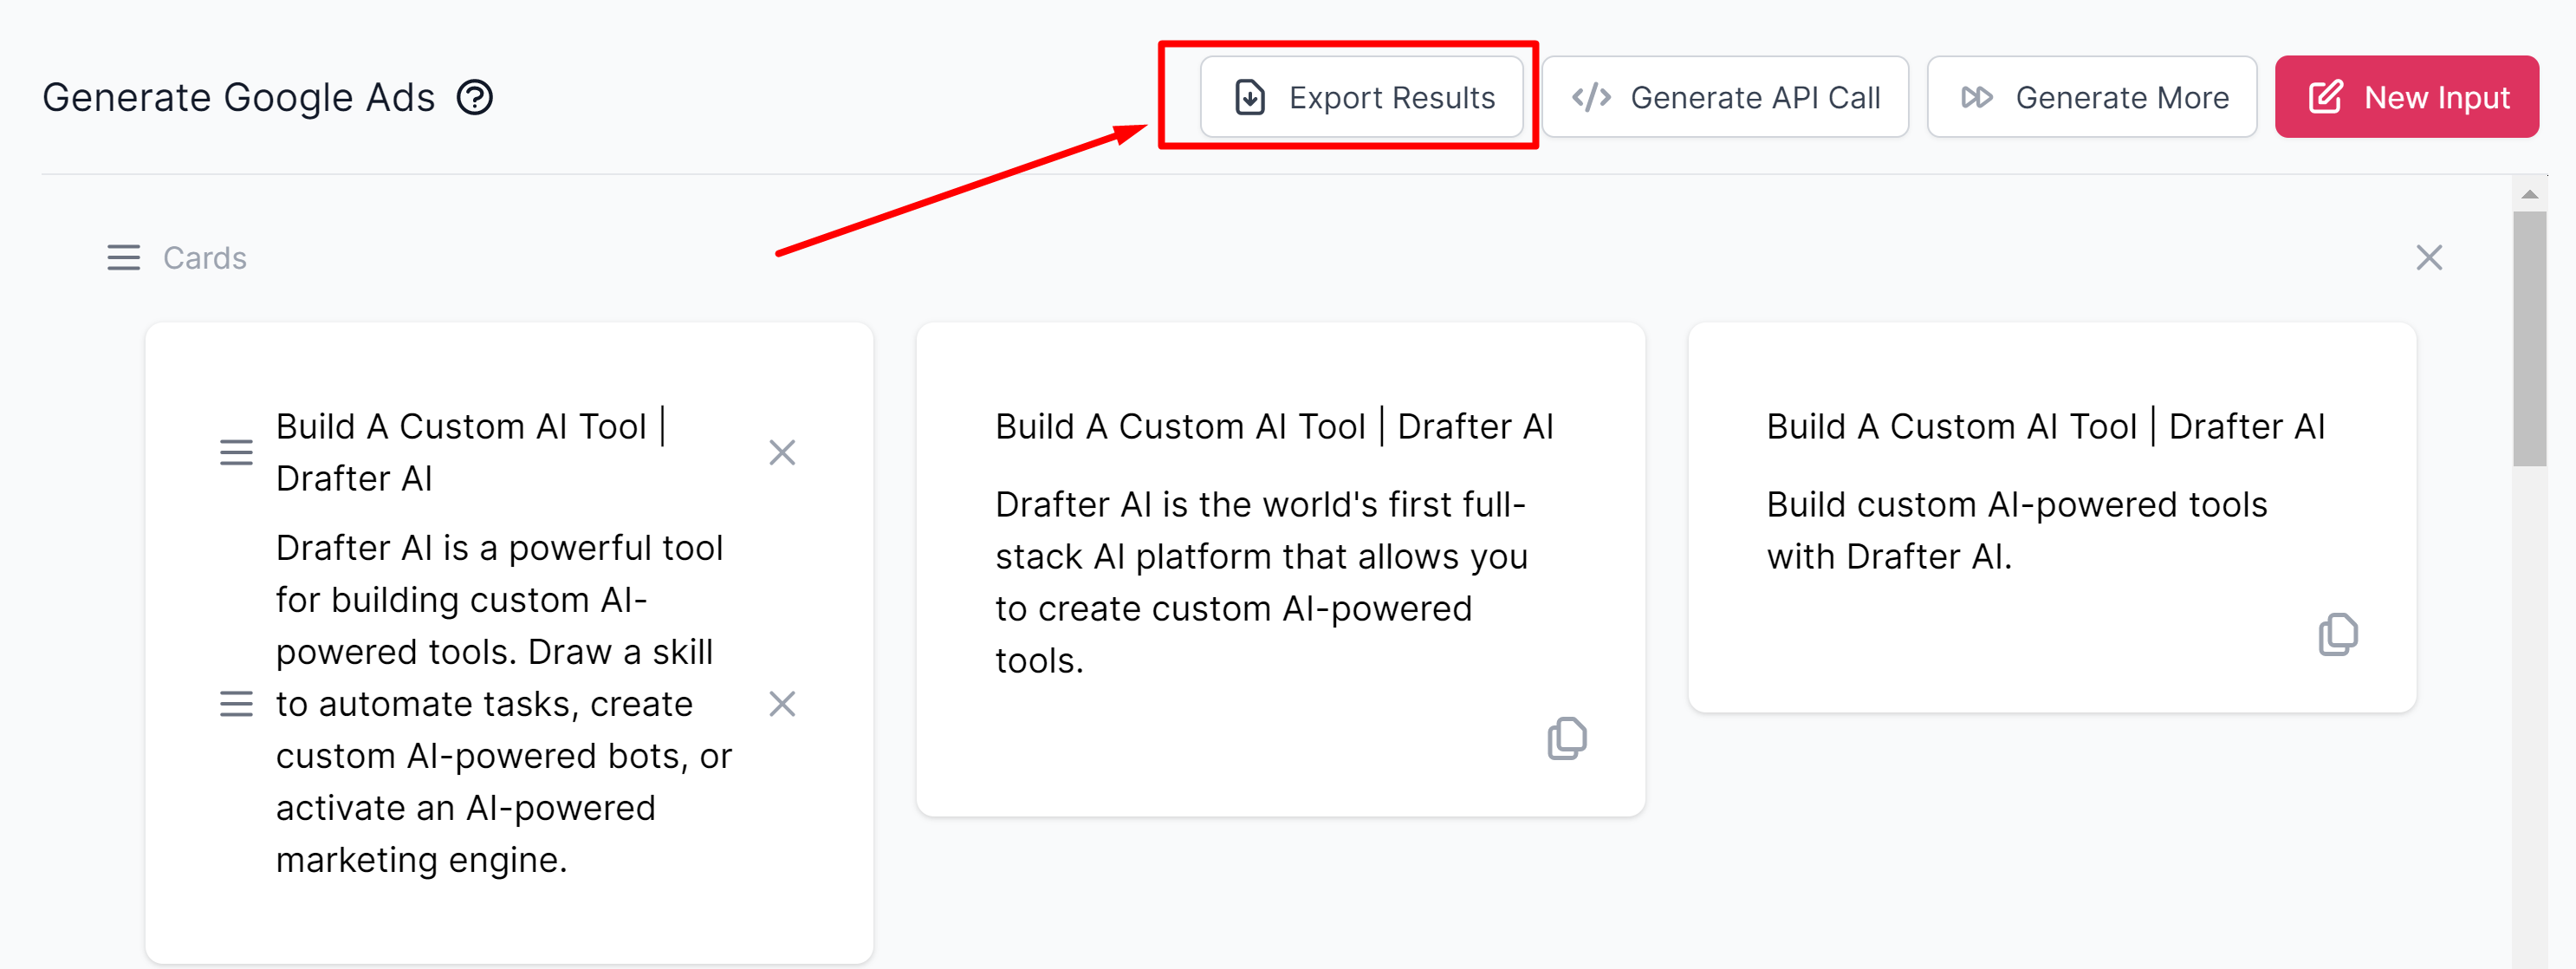Copy the third card's ad text
This screenshot has width=2576, height=969.
tap(2337, 634)
